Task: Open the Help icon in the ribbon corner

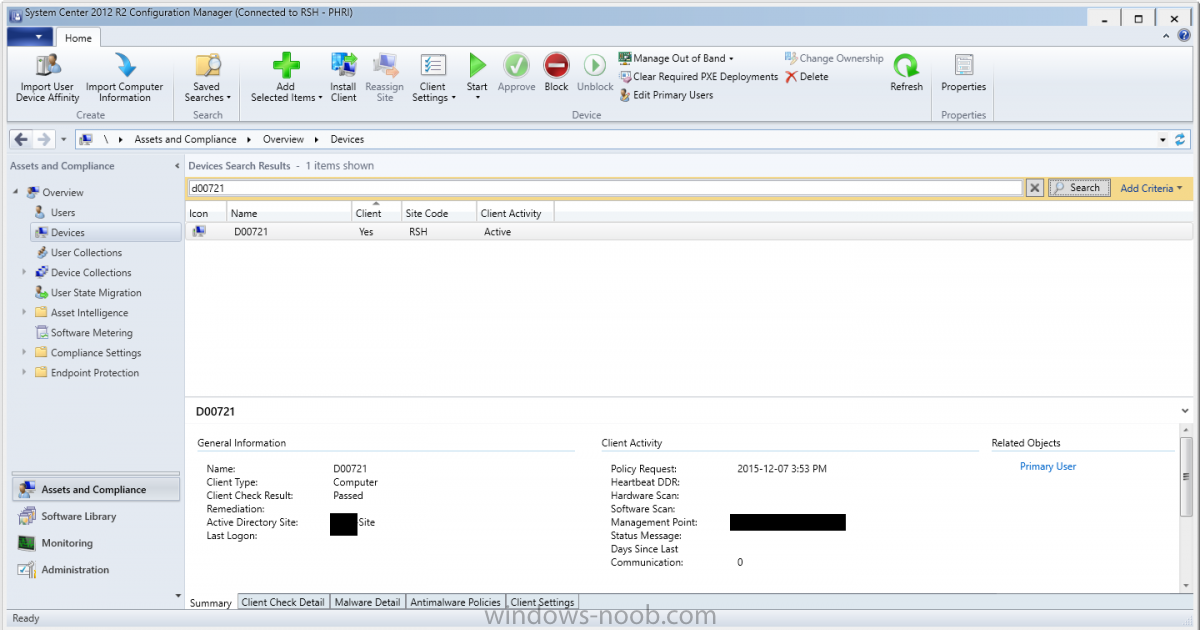Action: (x=1184, y=37)
